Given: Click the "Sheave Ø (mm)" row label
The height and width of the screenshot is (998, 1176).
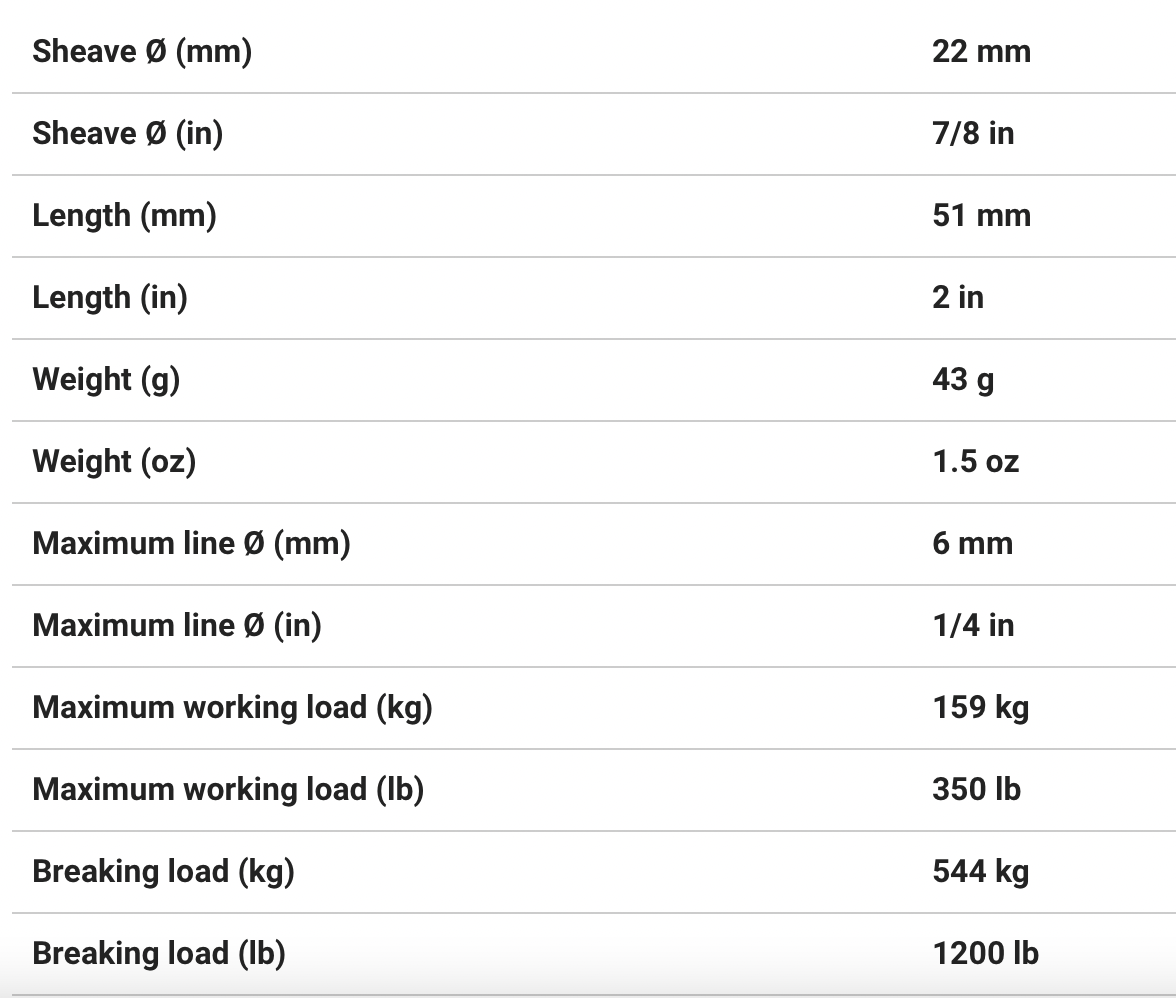Looking at the screenshot, I should pyautogui.click(x=142, y=51).
